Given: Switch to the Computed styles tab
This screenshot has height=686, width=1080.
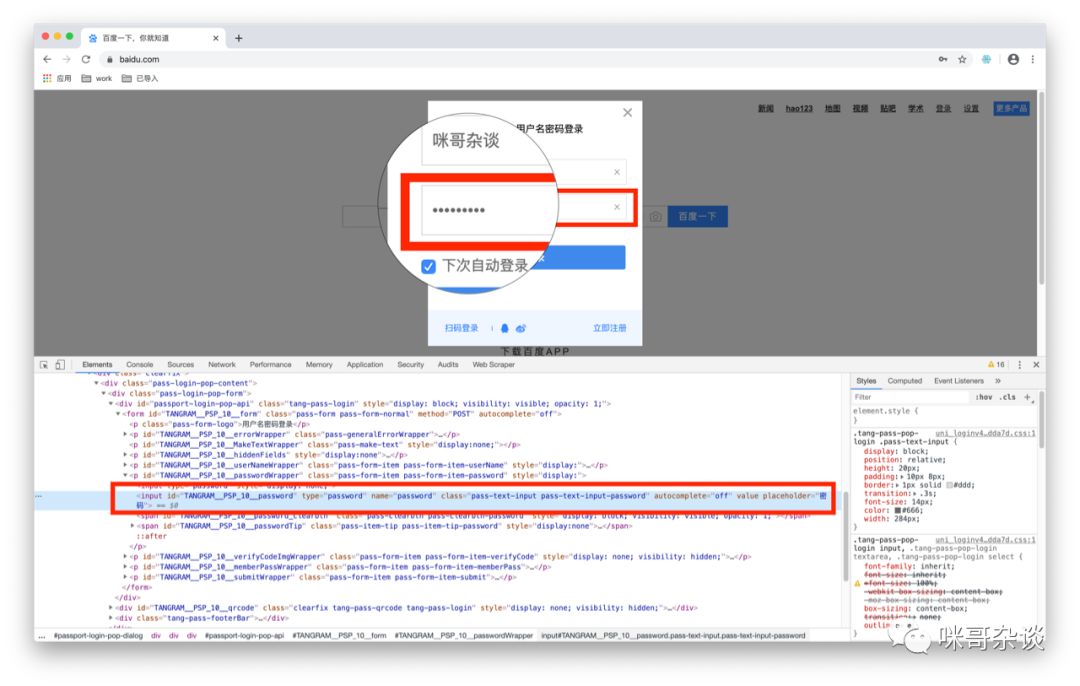Looking at the screenshot, I should click(904, 381).
